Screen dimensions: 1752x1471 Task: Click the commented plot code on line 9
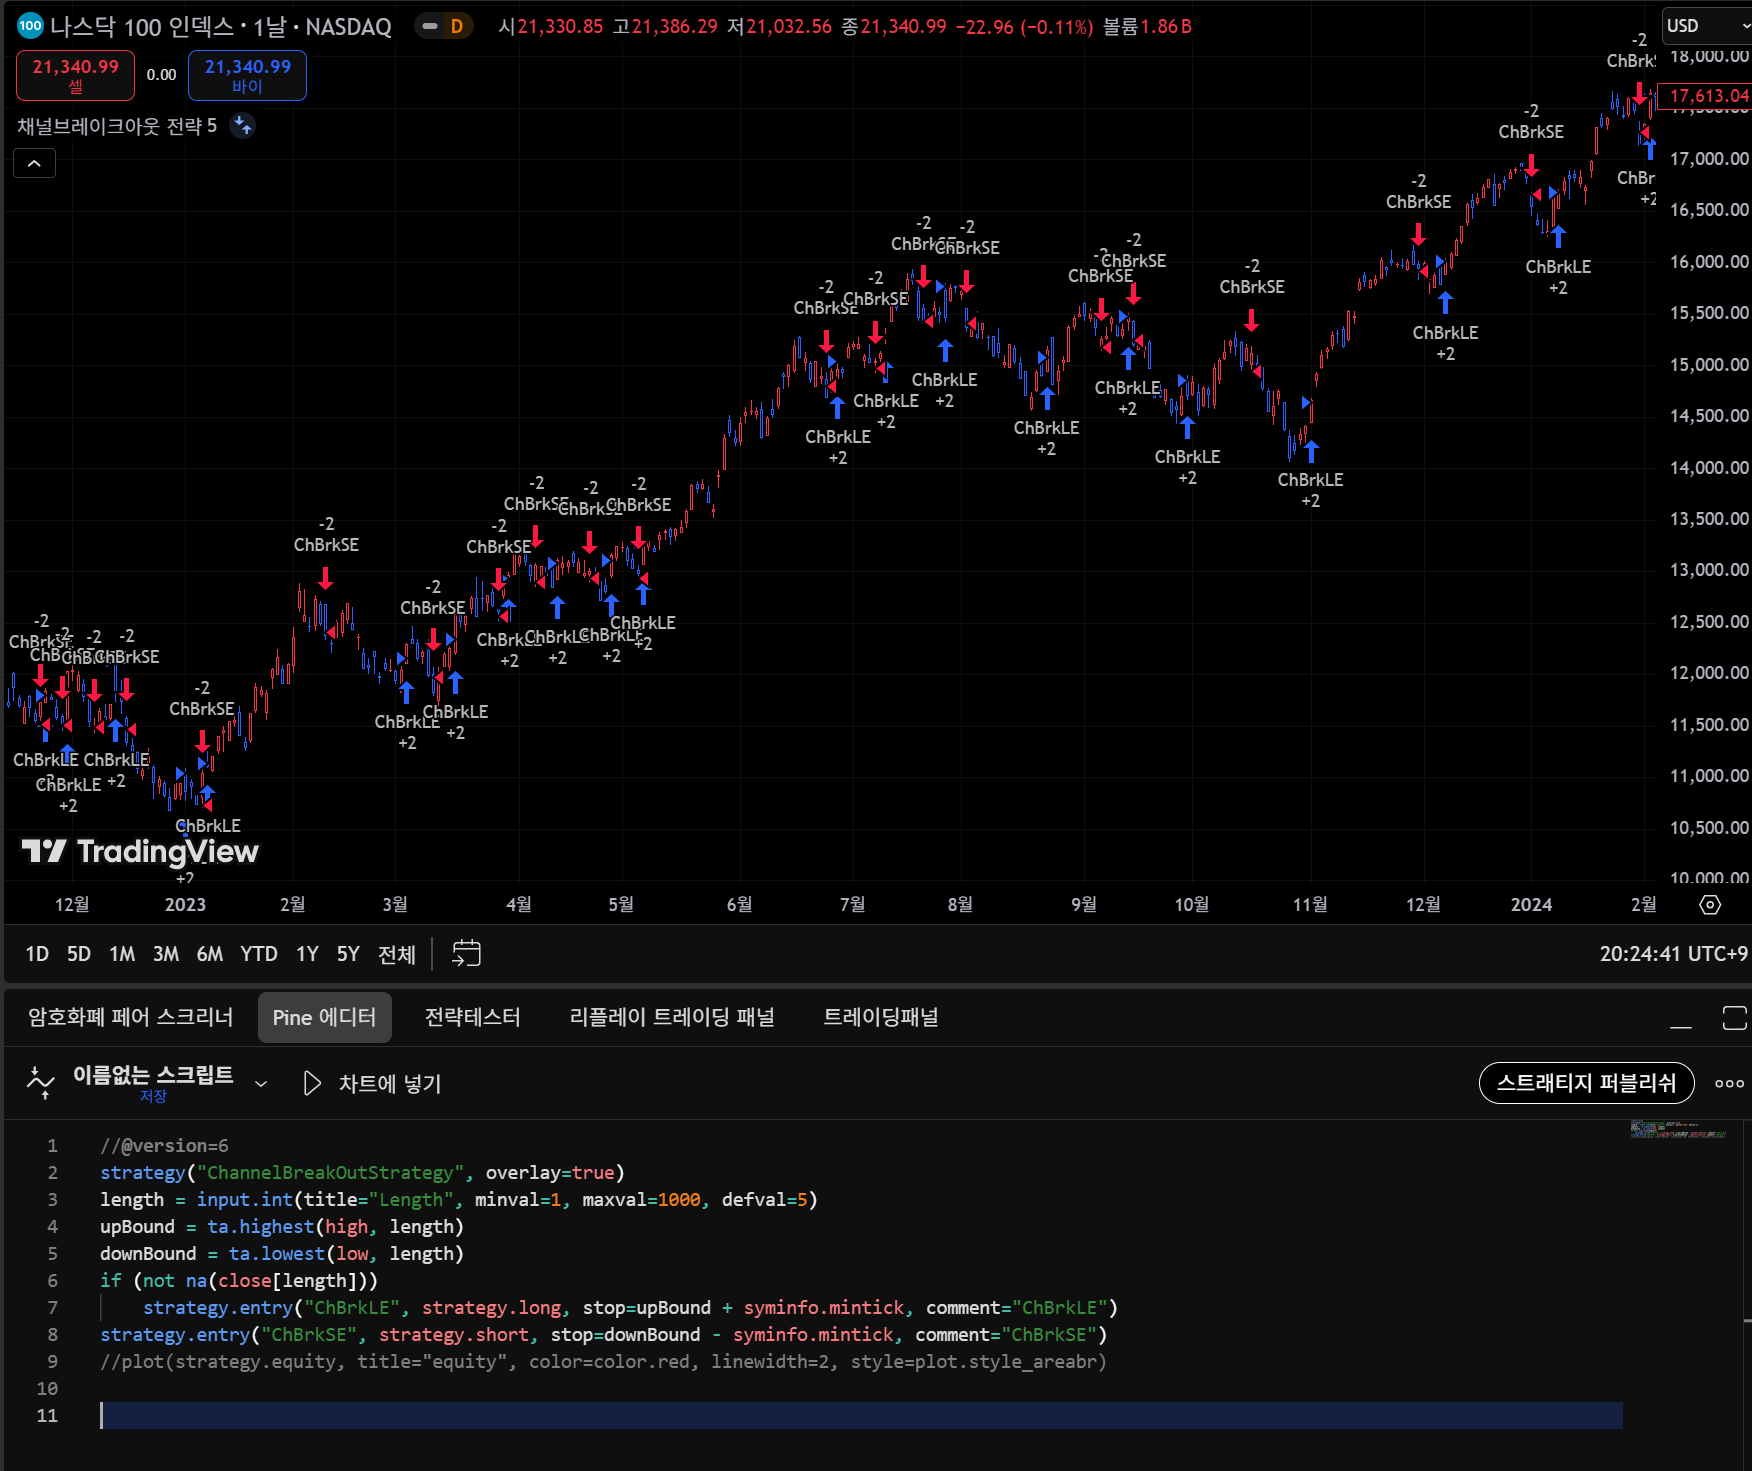pyautogui.click(x=604, y=1362)
